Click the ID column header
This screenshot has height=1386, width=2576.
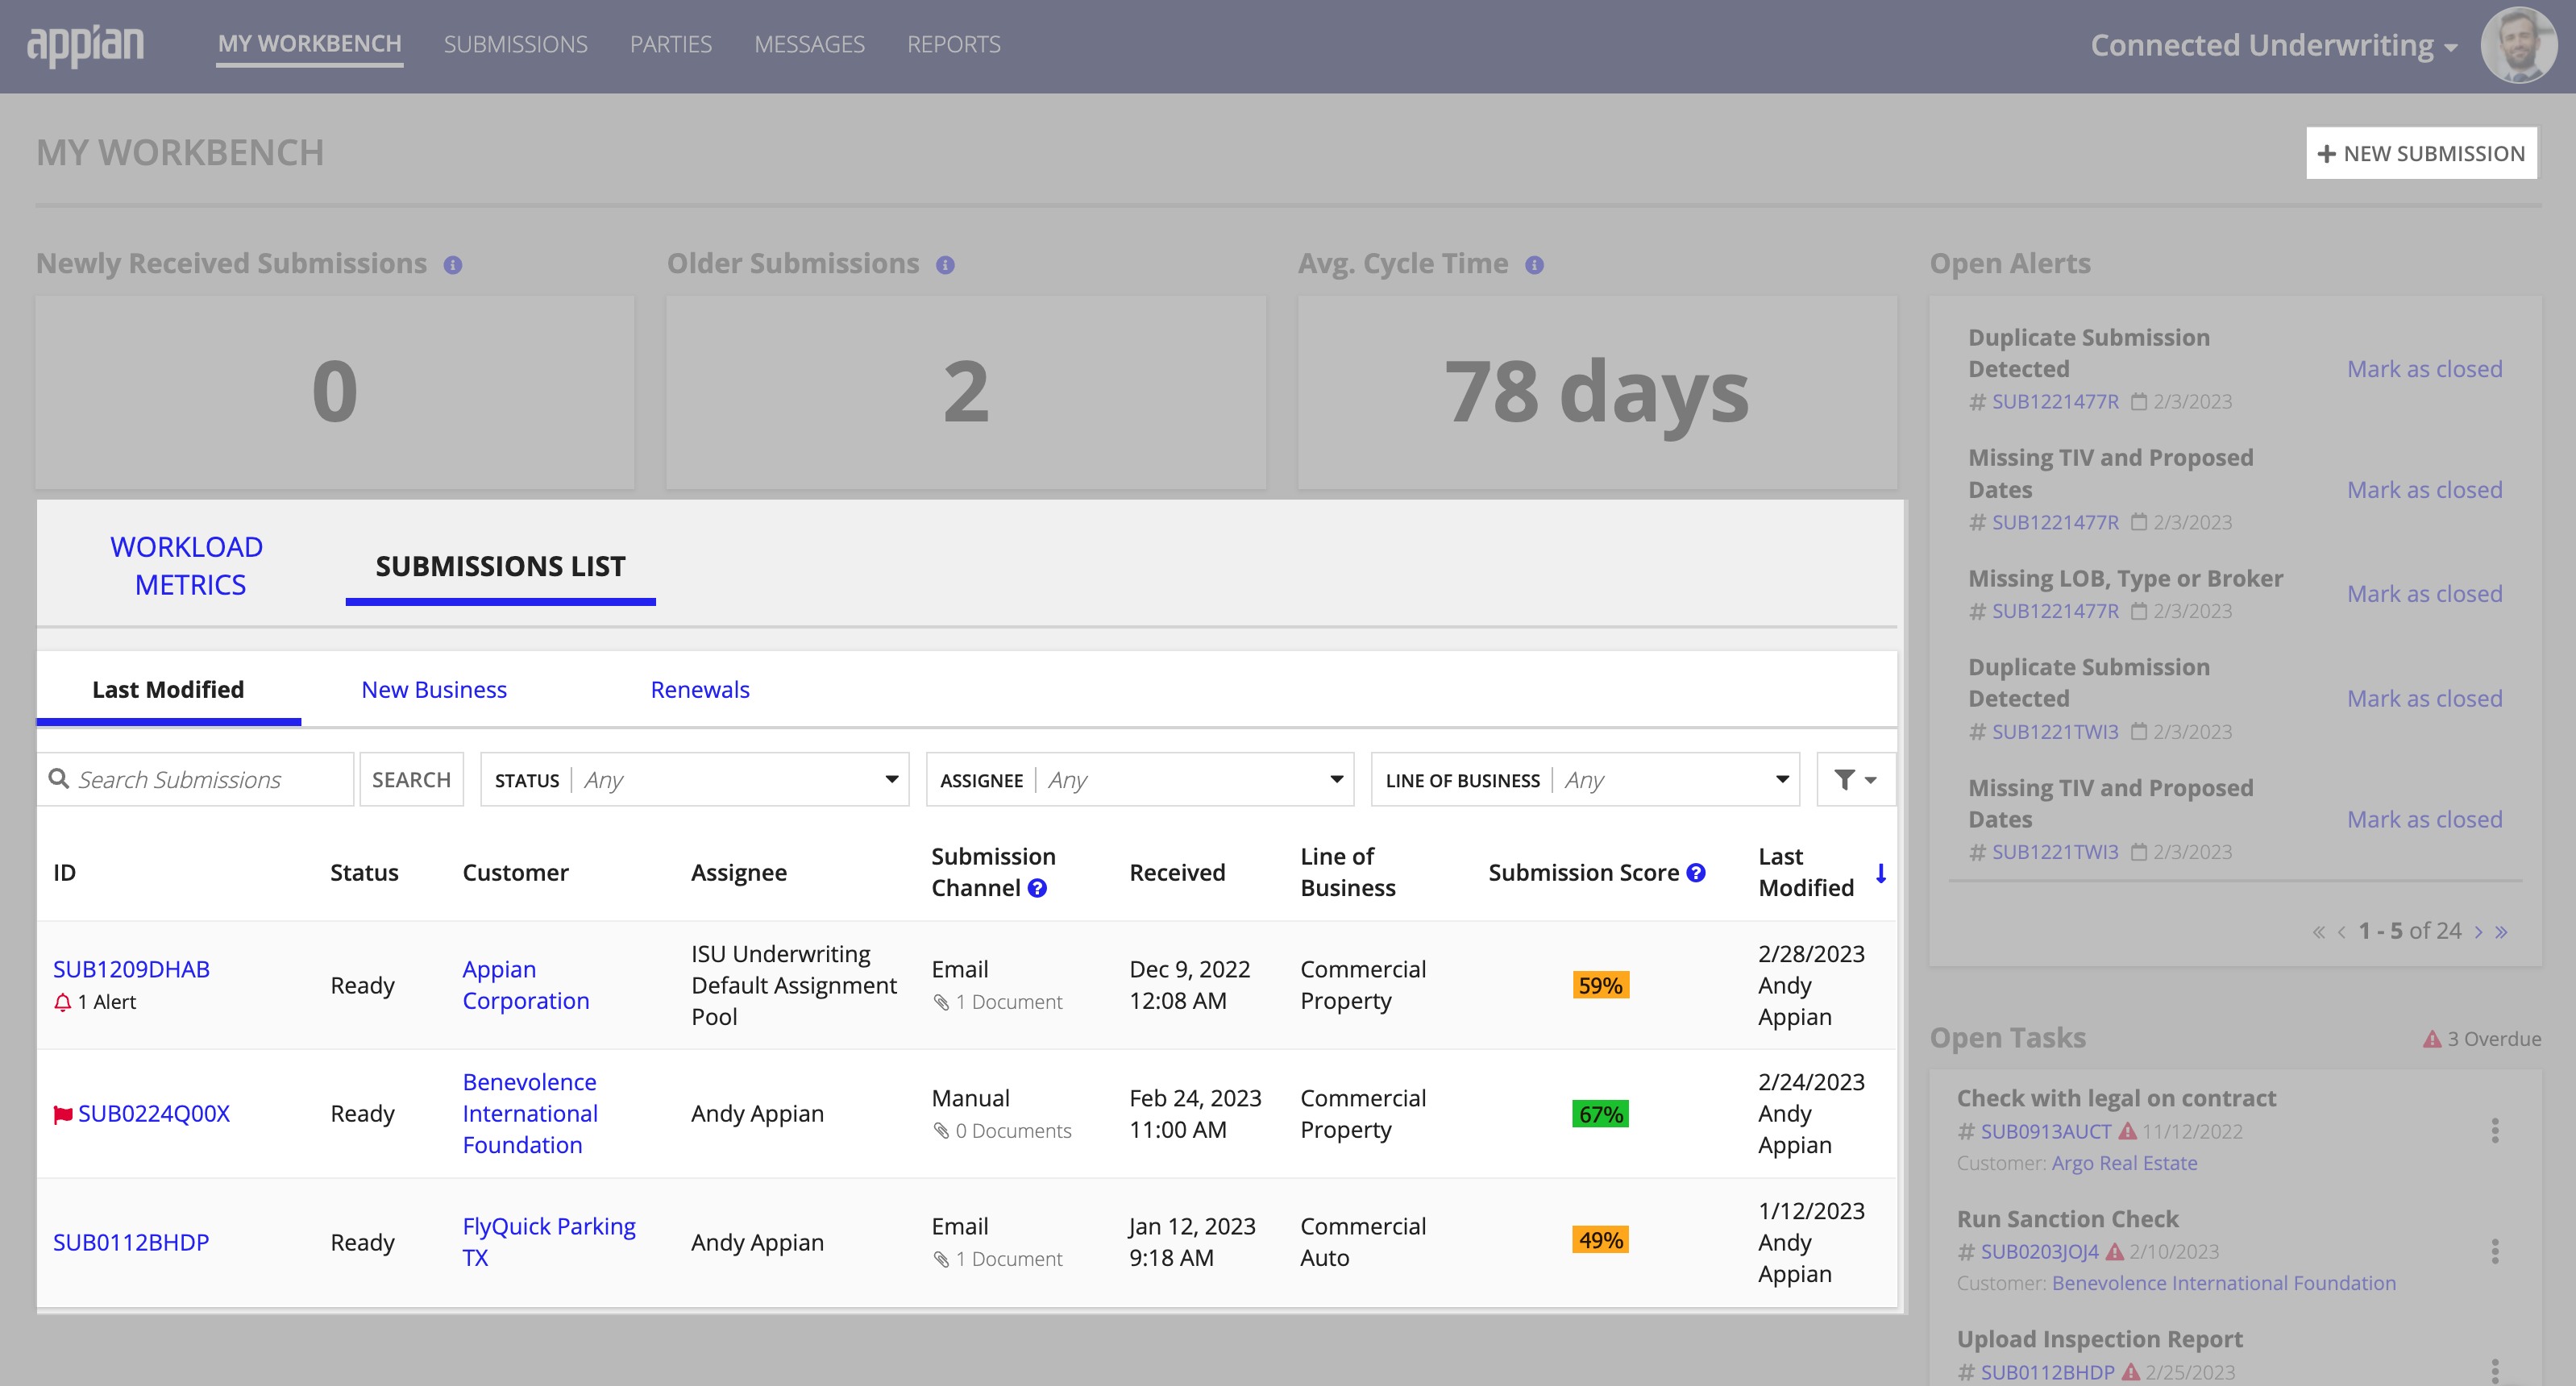click(x=64, y=873)
